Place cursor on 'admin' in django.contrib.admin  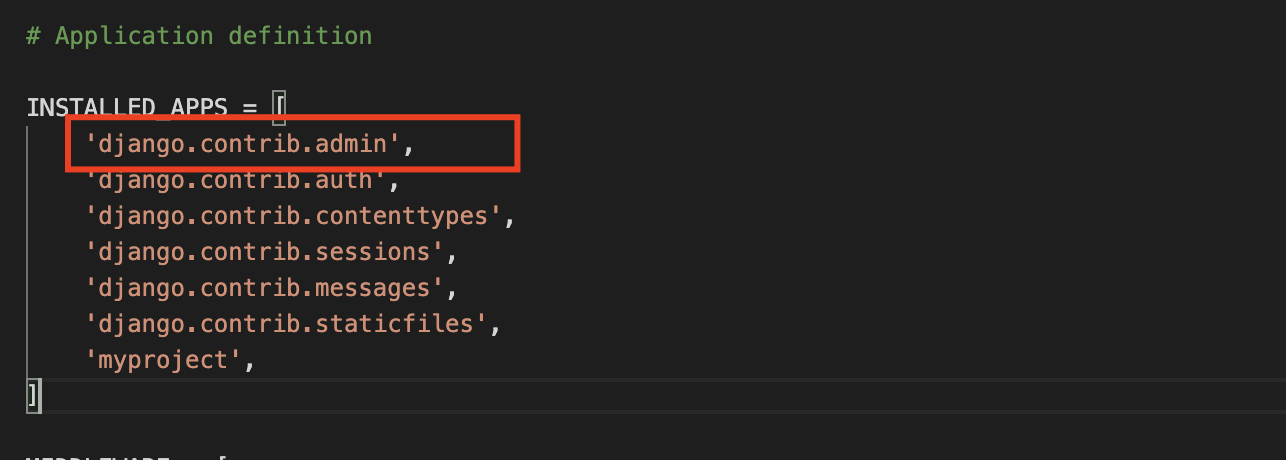pyautogui.click(x=351, y=144)
